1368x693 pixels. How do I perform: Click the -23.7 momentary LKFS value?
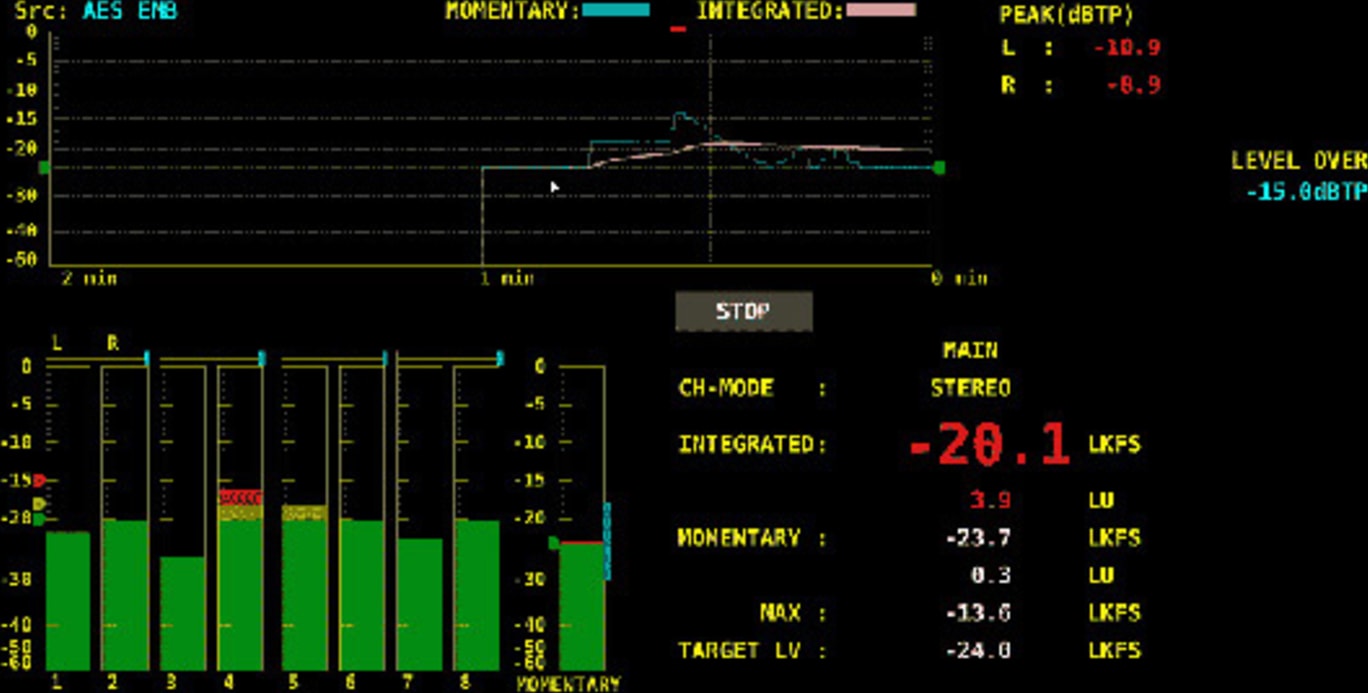(x=978, y=538)
